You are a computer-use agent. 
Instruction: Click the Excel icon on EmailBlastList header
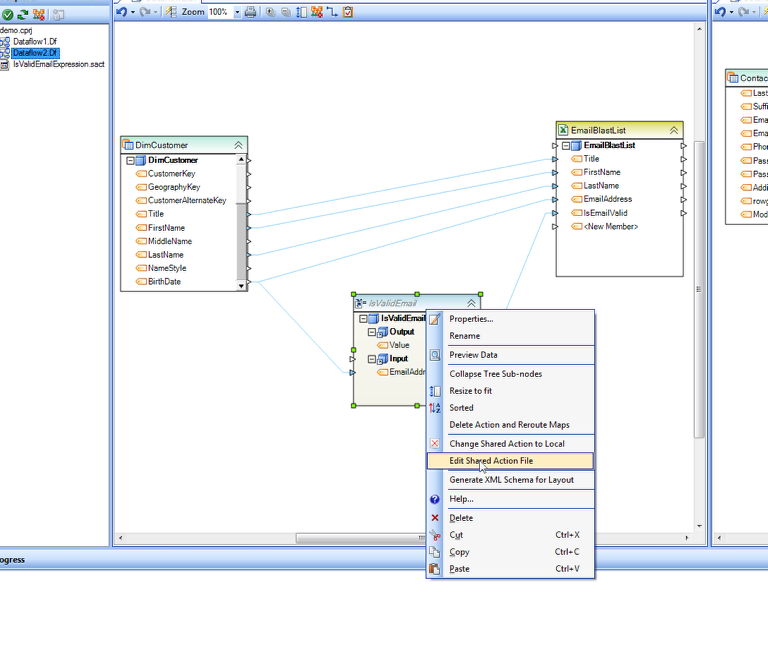pos(563,130)
